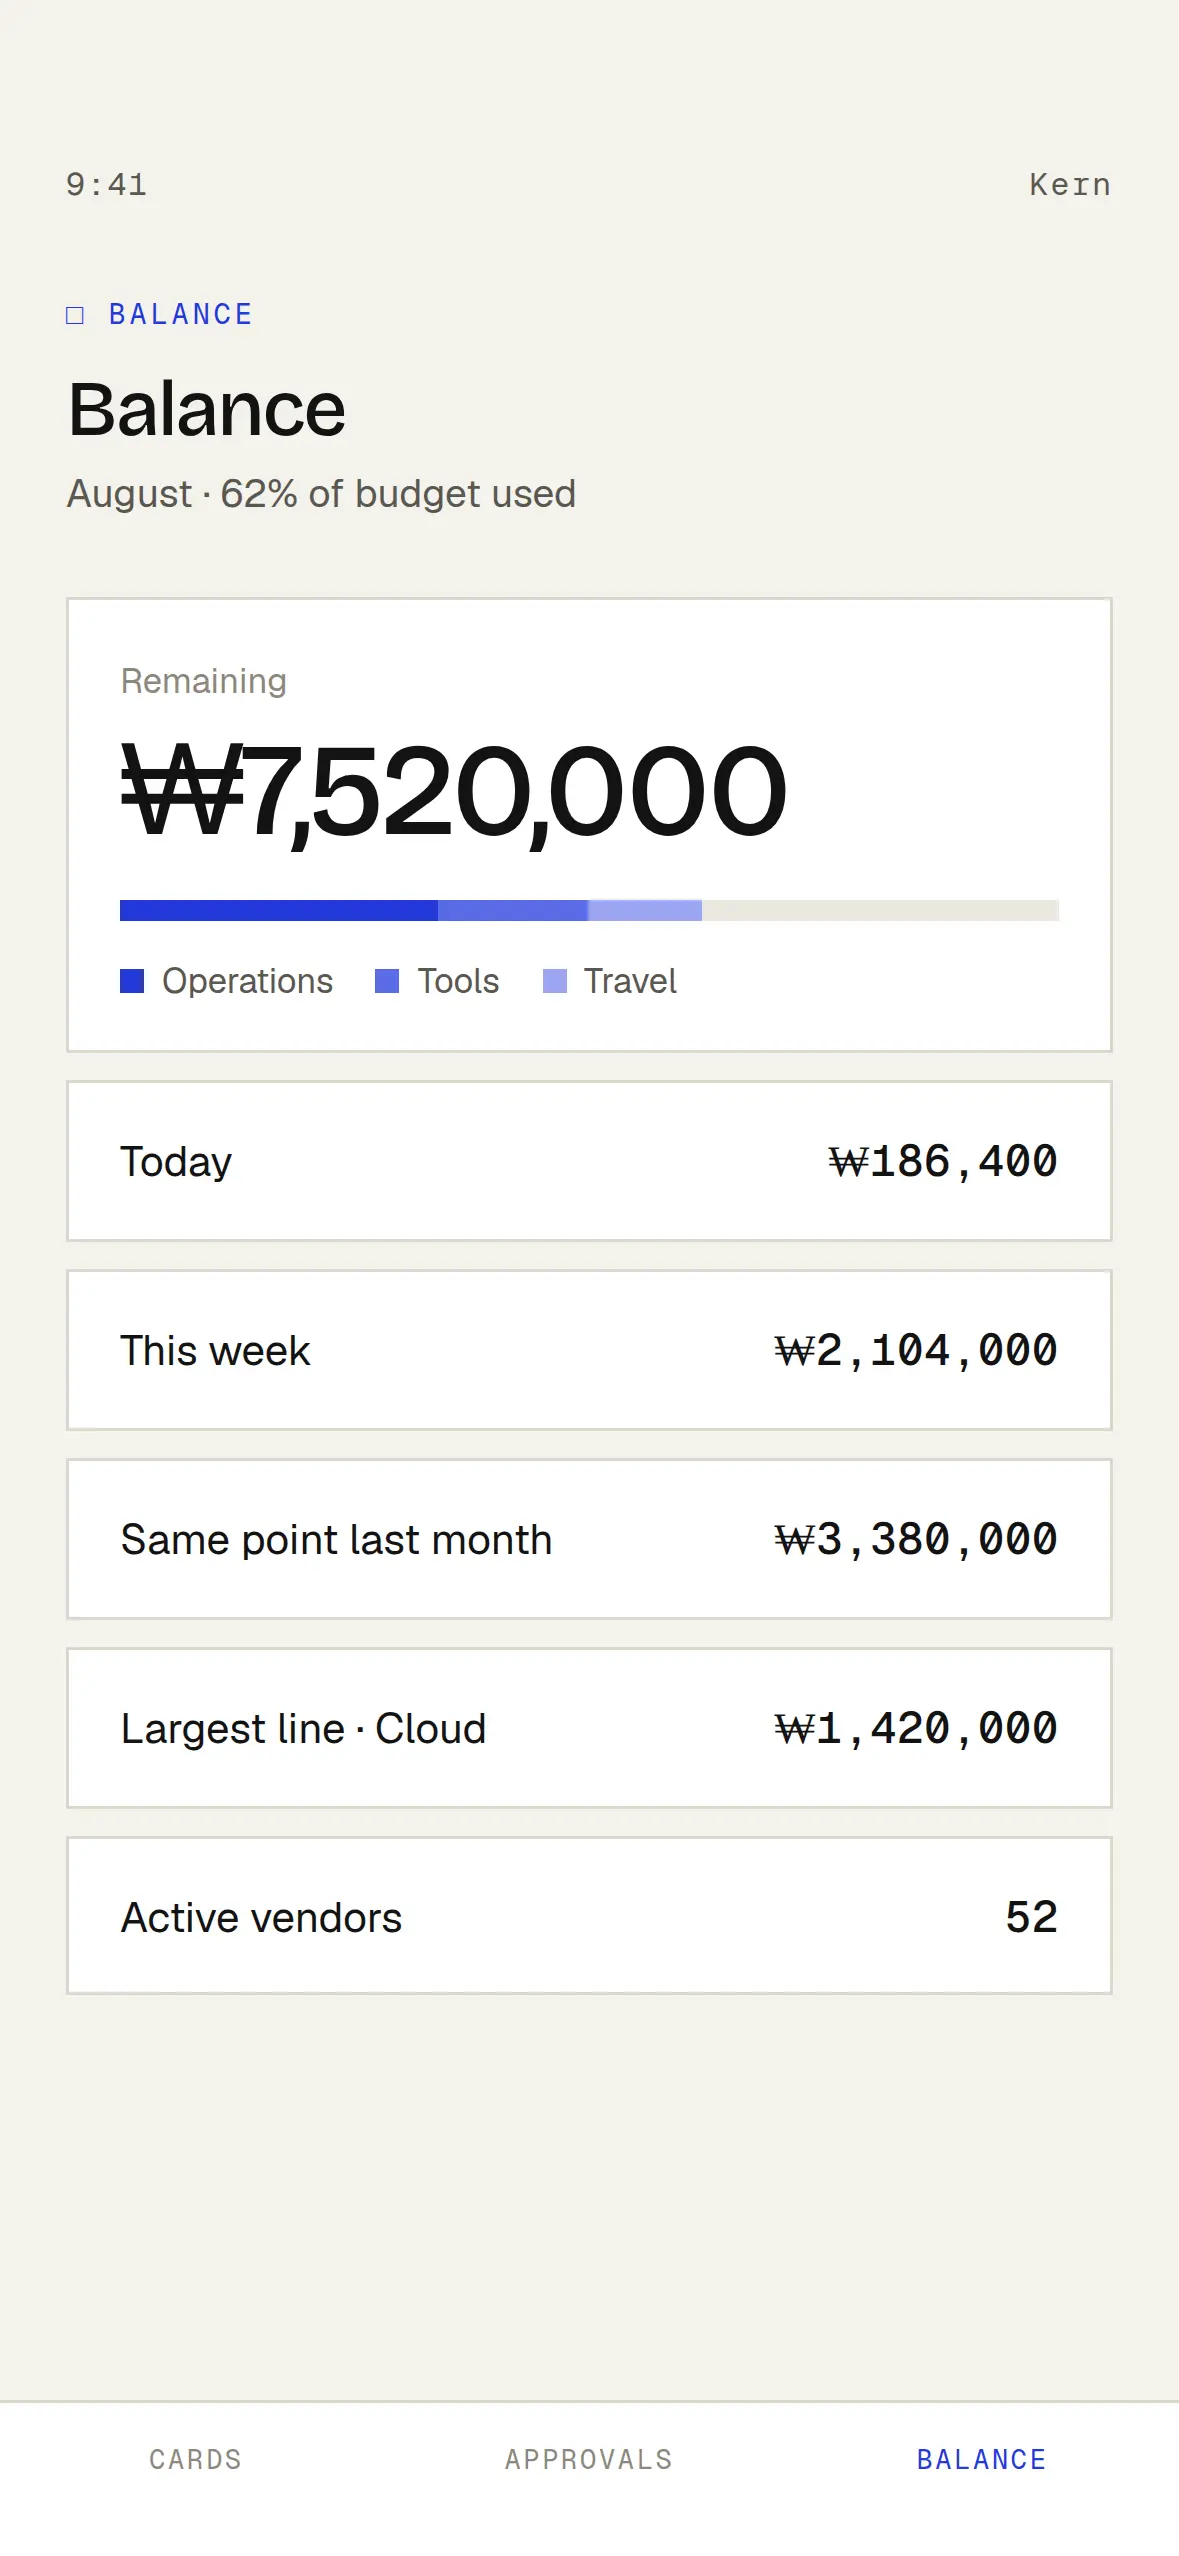
Task: Tap the Active vendors row
Action: click(589, 1916)
